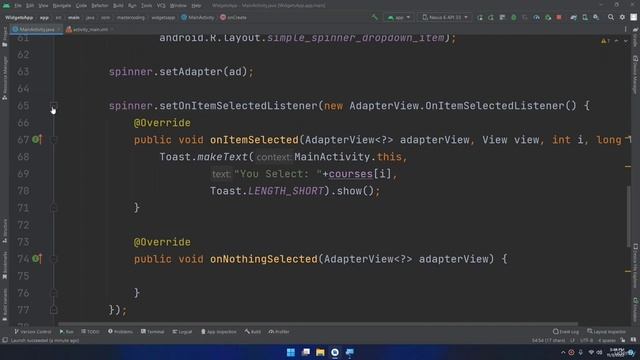Switch to the activity_main.xml editor tab
This screenshot has height=360, width=640.
click(x=89, y=29)
